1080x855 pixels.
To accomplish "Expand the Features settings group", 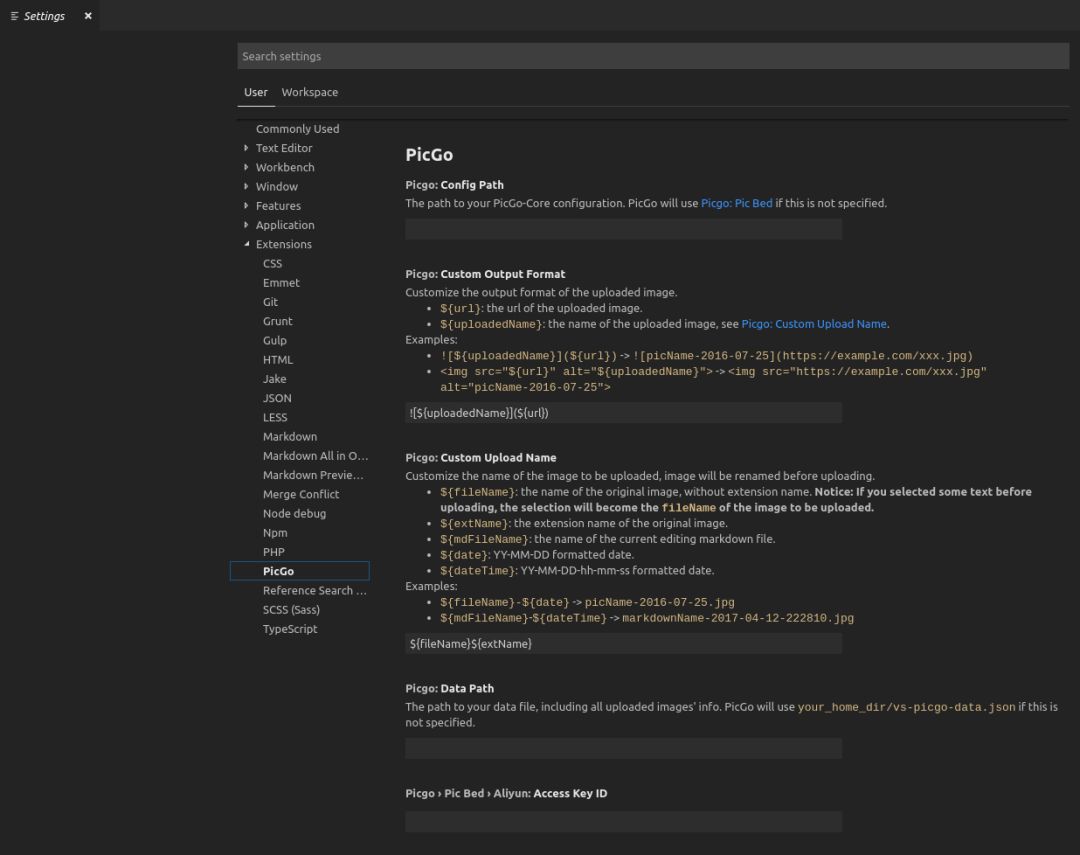I will click(247, 206).
